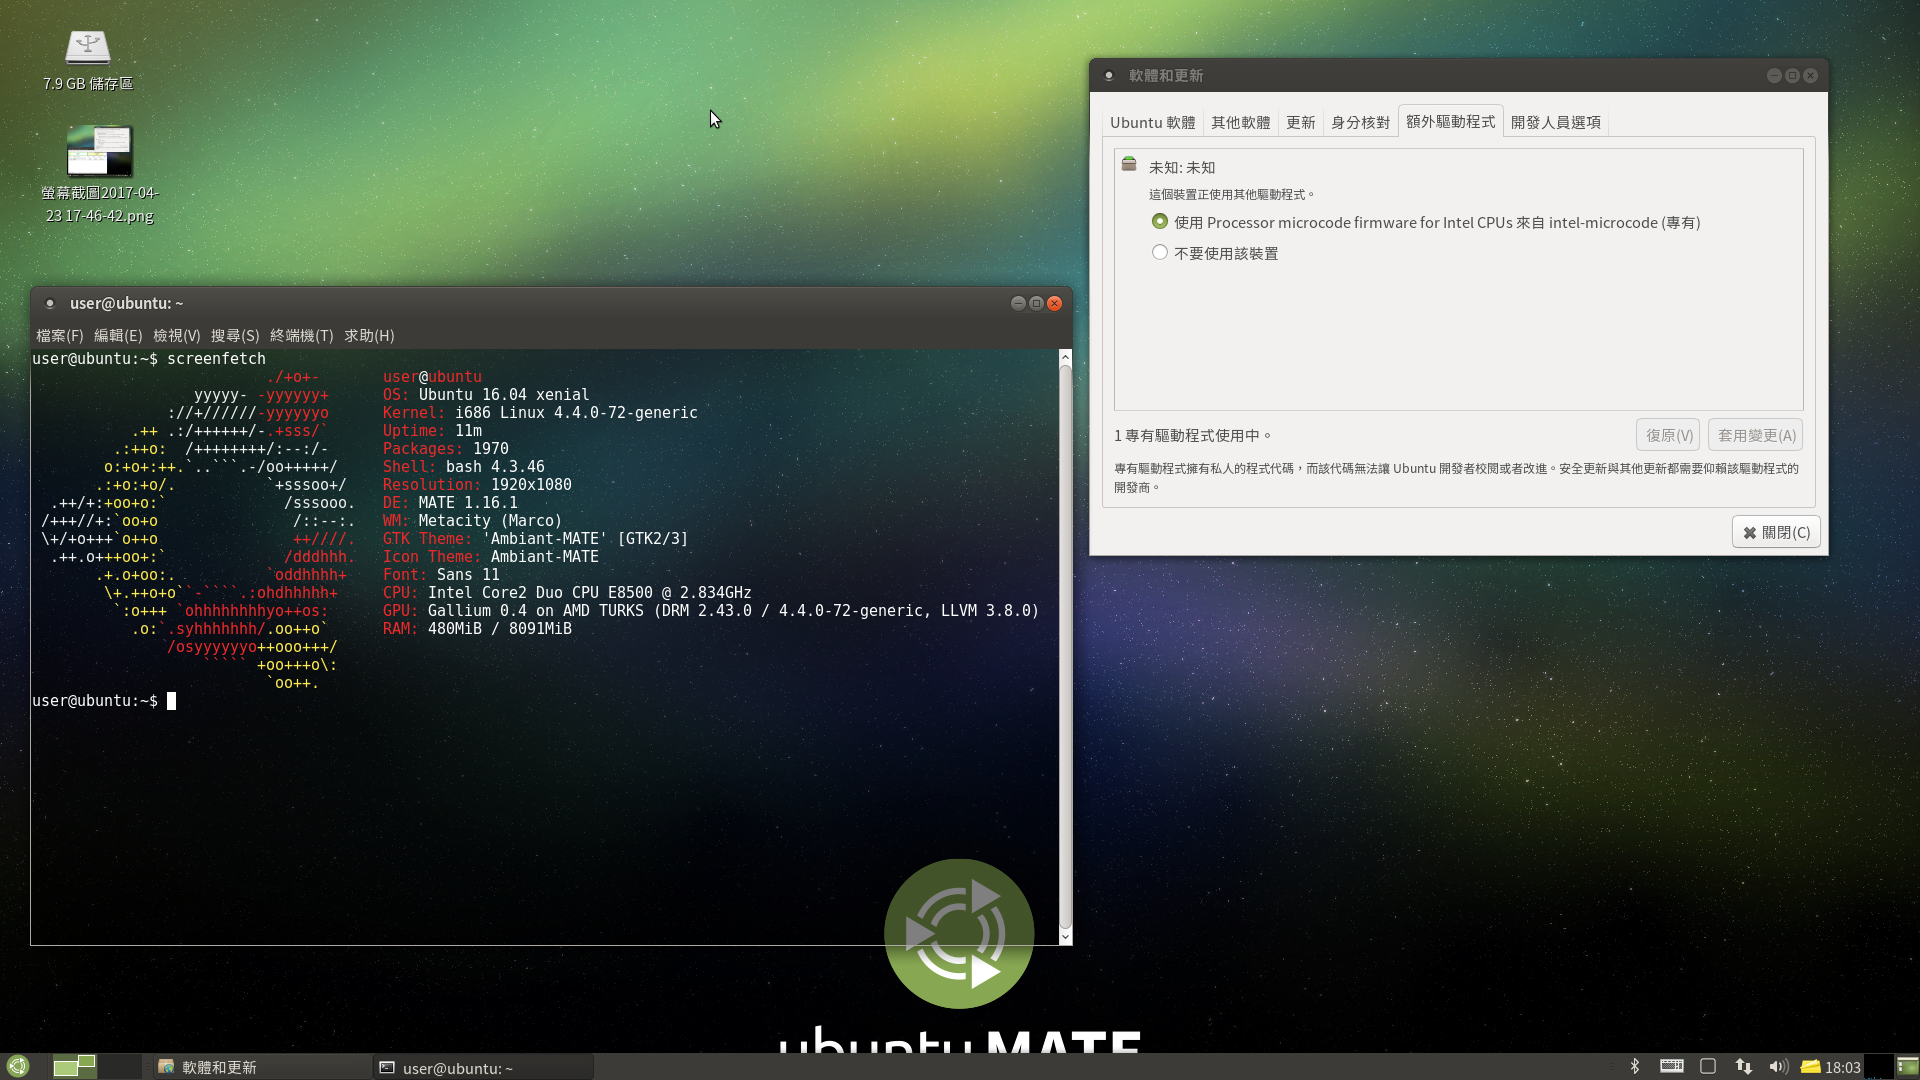Close the 軟體和更新 window via titlebar
Image resolution: width=1920 pixels, height=1080 pixels.
tap(1810, 75)
